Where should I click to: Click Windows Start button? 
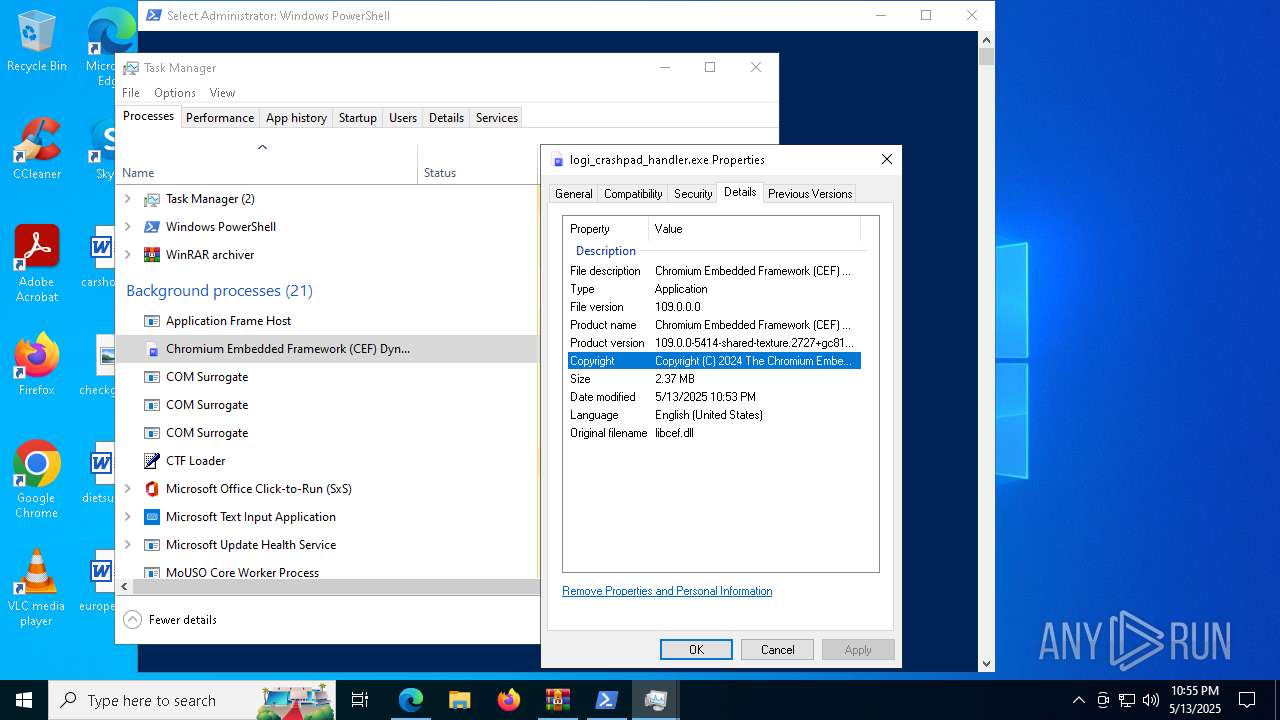point(24,700)
